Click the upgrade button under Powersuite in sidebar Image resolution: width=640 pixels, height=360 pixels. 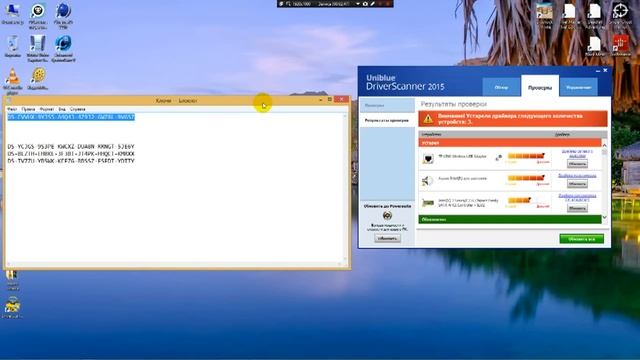[x=387, y=238]
